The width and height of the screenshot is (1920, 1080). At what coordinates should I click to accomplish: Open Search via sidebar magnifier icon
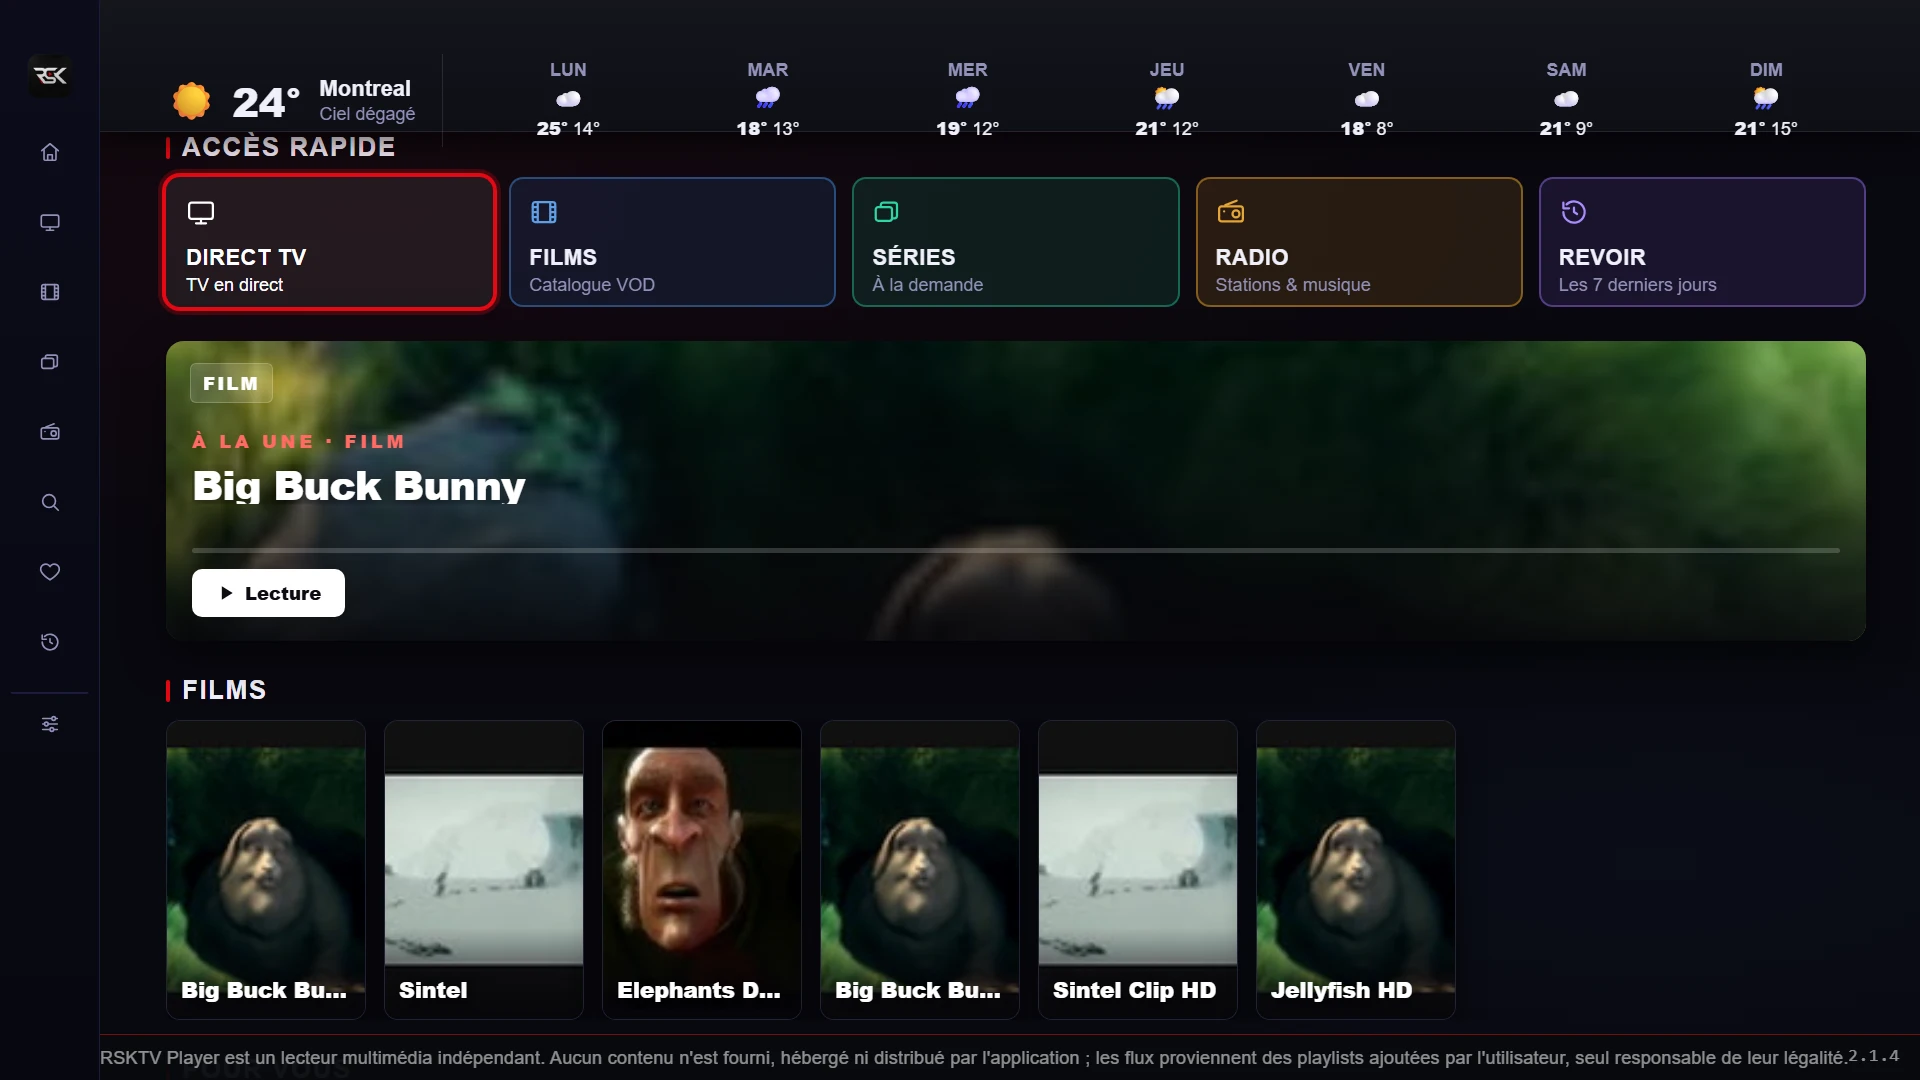(50, 502)
